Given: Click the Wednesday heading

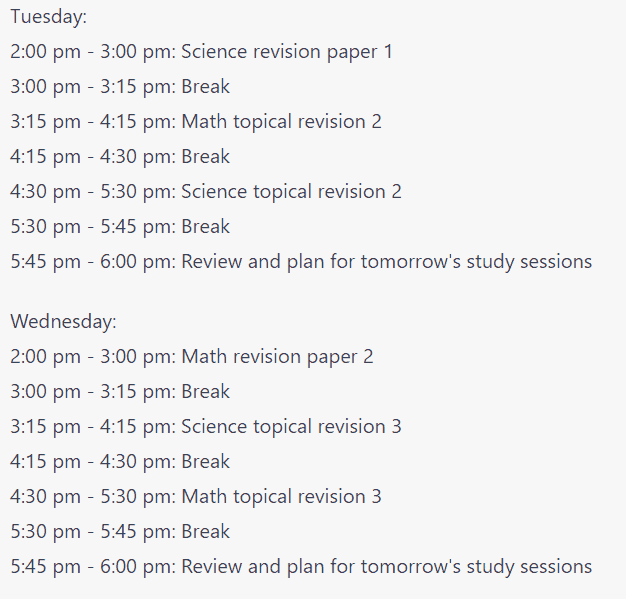Looking at the screenshot, I should tap(63, 322).
